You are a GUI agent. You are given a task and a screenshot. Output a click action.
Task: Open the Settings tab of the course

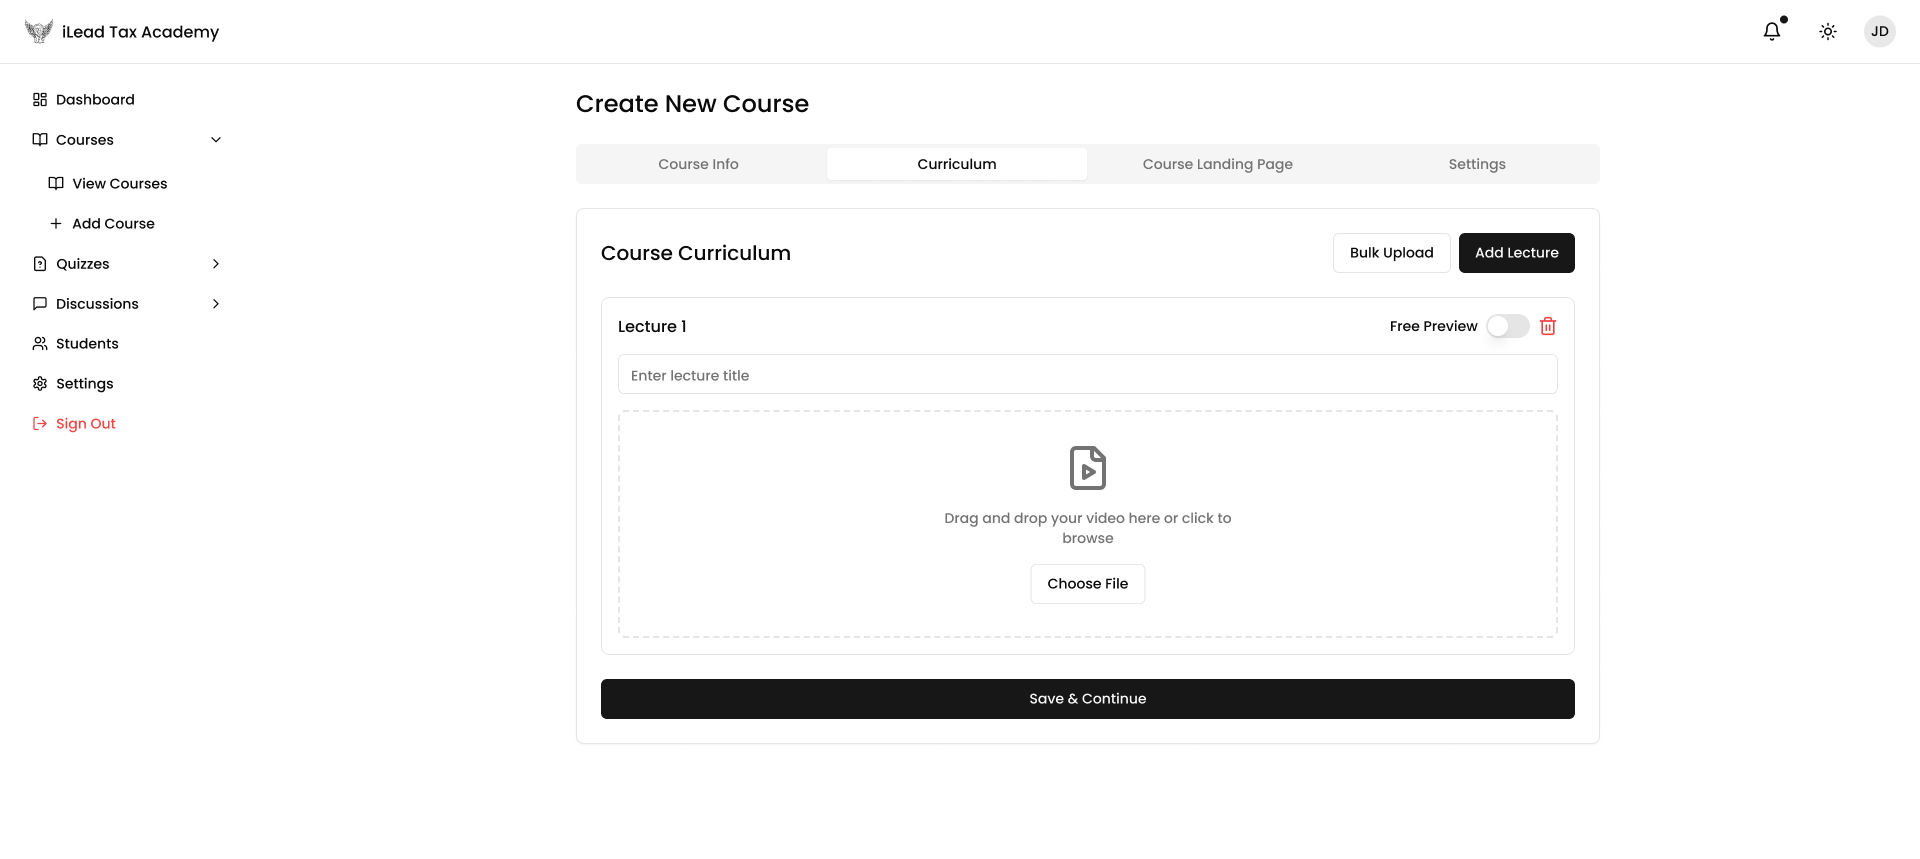point(1476,164)
